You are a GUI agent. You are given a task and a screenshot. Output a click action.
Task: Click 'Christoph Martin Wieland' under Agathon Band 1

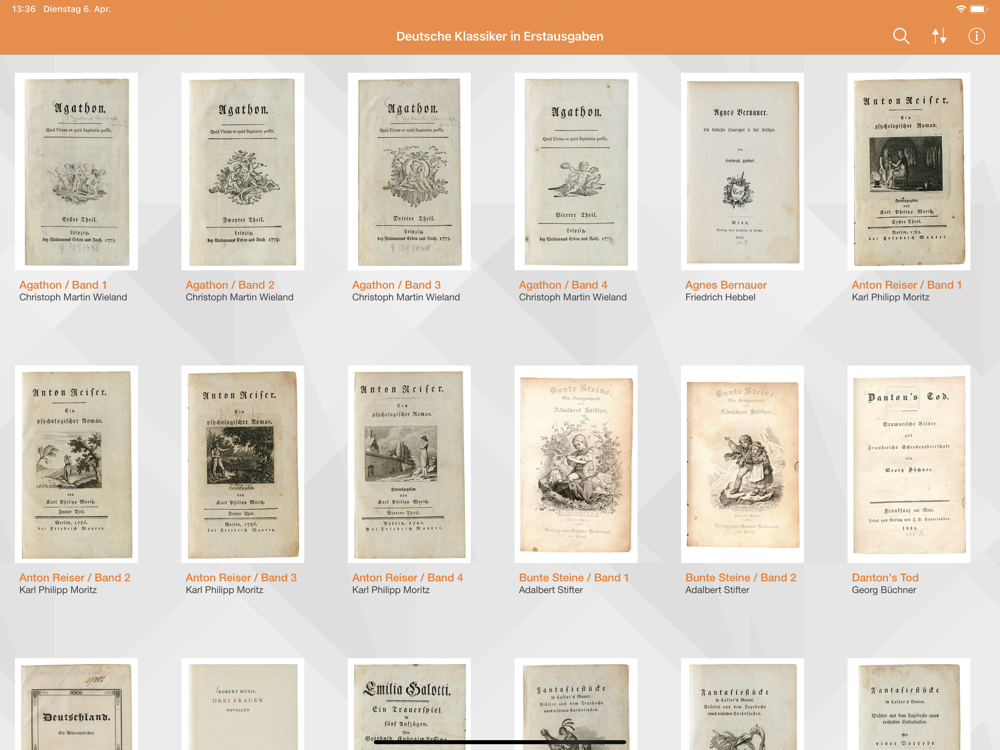pos(73,297)
